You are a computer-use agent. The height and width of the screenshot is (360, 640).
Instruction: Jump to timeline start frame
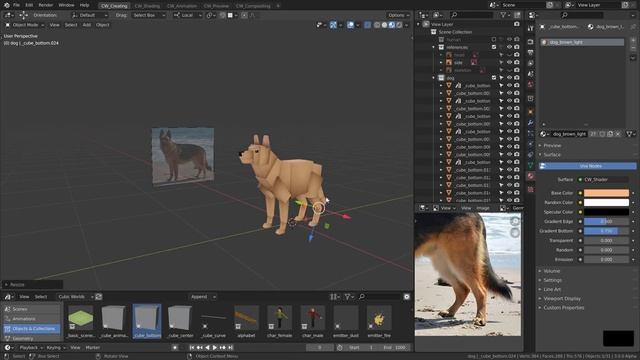(x=191, y=347)
